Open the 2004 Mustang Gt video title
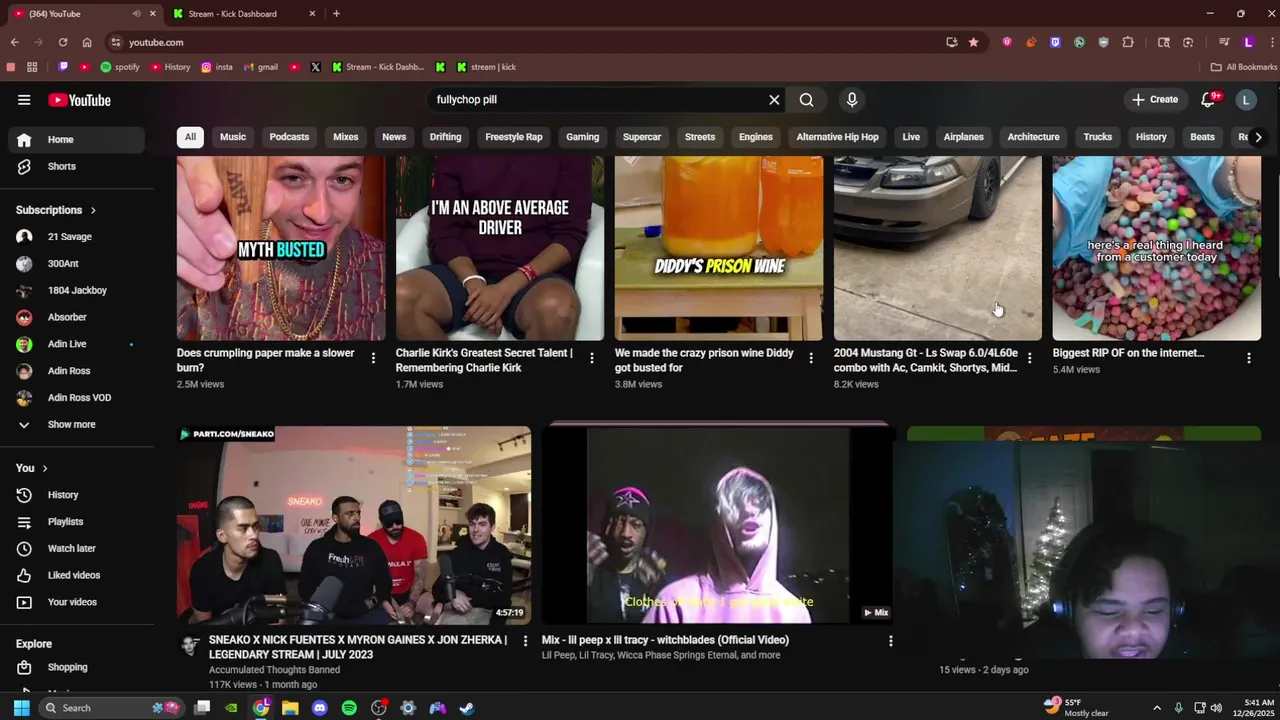Viewport: 1280px width, 720px height. tap(925, 360)
